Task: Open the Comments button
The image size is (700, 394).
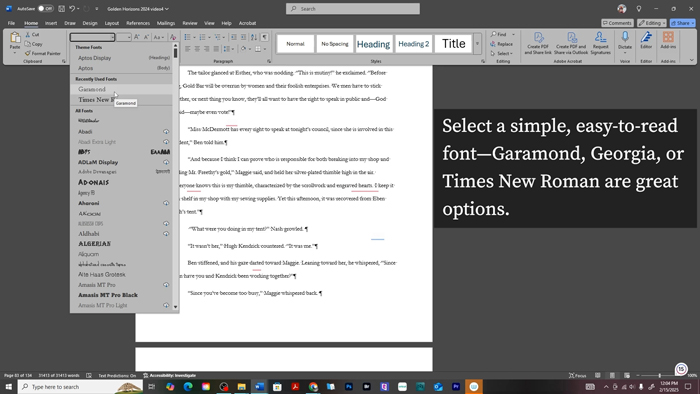Action: point(617,23)
